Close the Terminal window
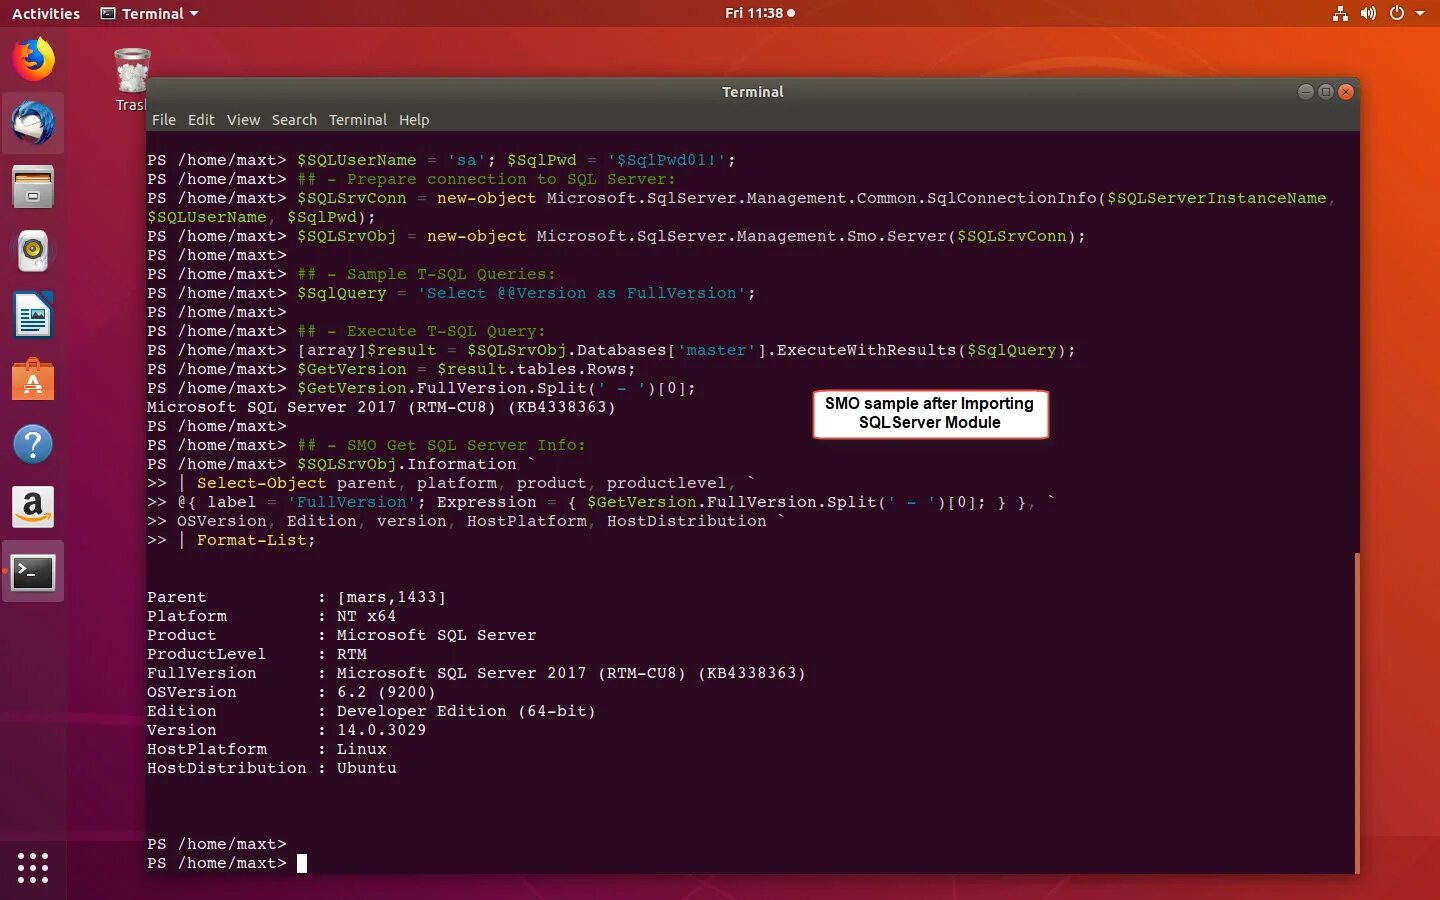 point(1346,91)
